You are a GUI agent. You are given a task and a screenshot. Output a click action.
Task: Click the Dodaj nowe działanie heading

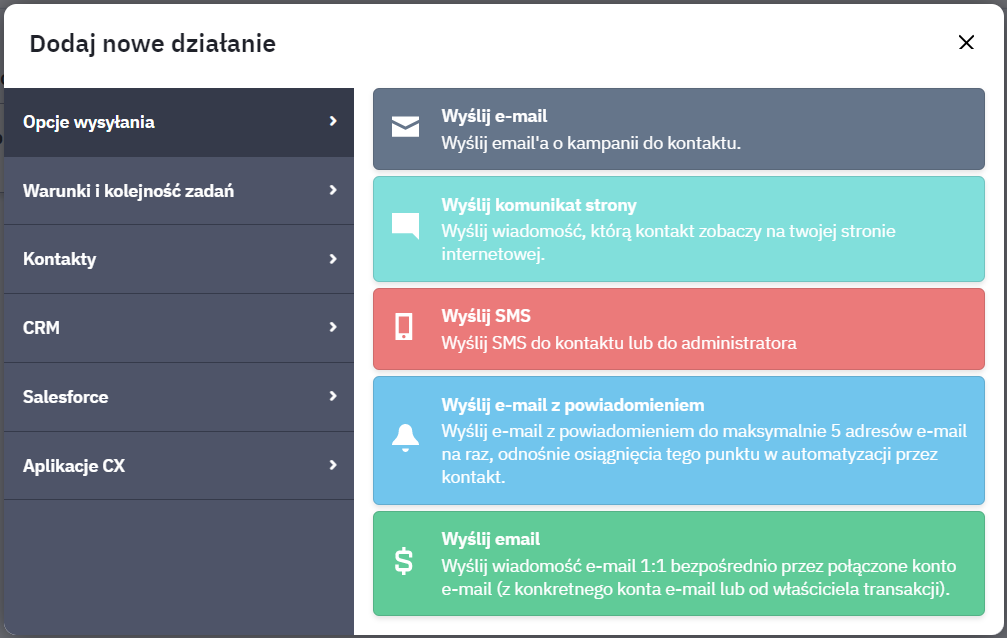pyautogui.click(x=153, y=44)
